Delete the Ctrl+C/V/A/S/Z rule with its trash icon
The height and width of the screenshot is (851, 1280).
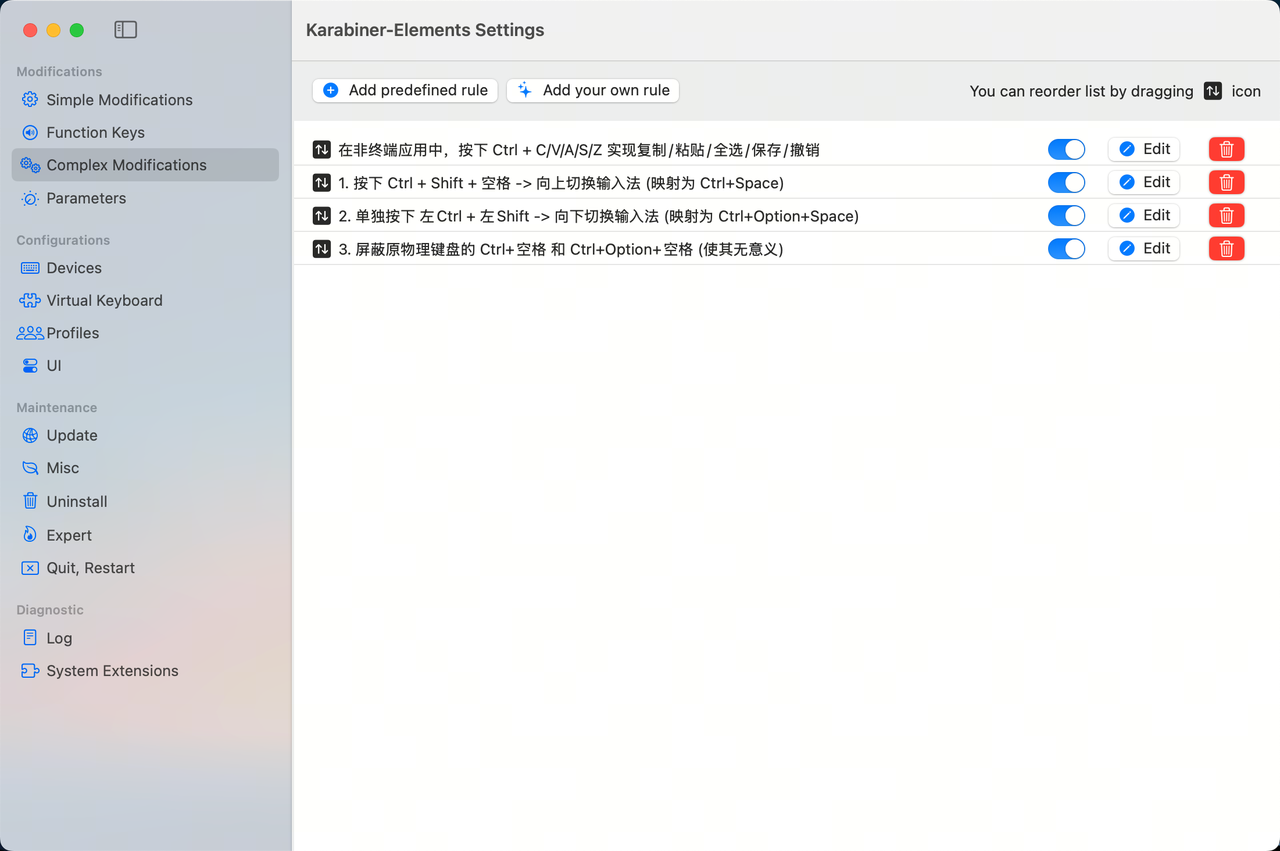tap(1226, 149)
